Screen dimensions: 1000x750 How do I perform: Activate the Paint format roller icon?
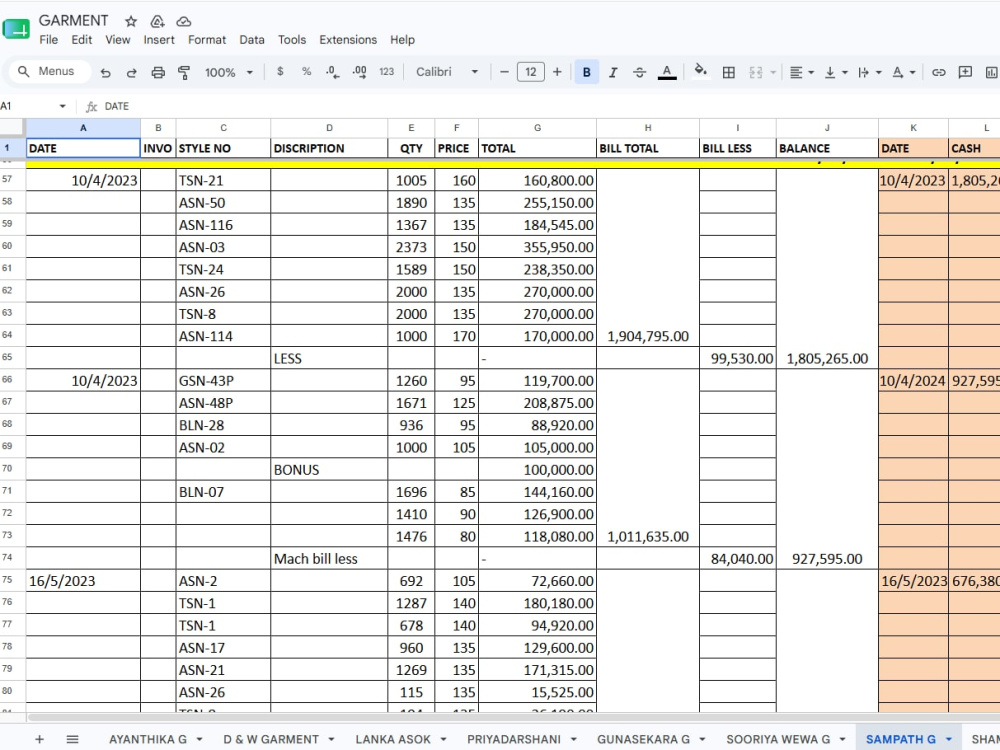pyautogui.click(x=184, y=73)
